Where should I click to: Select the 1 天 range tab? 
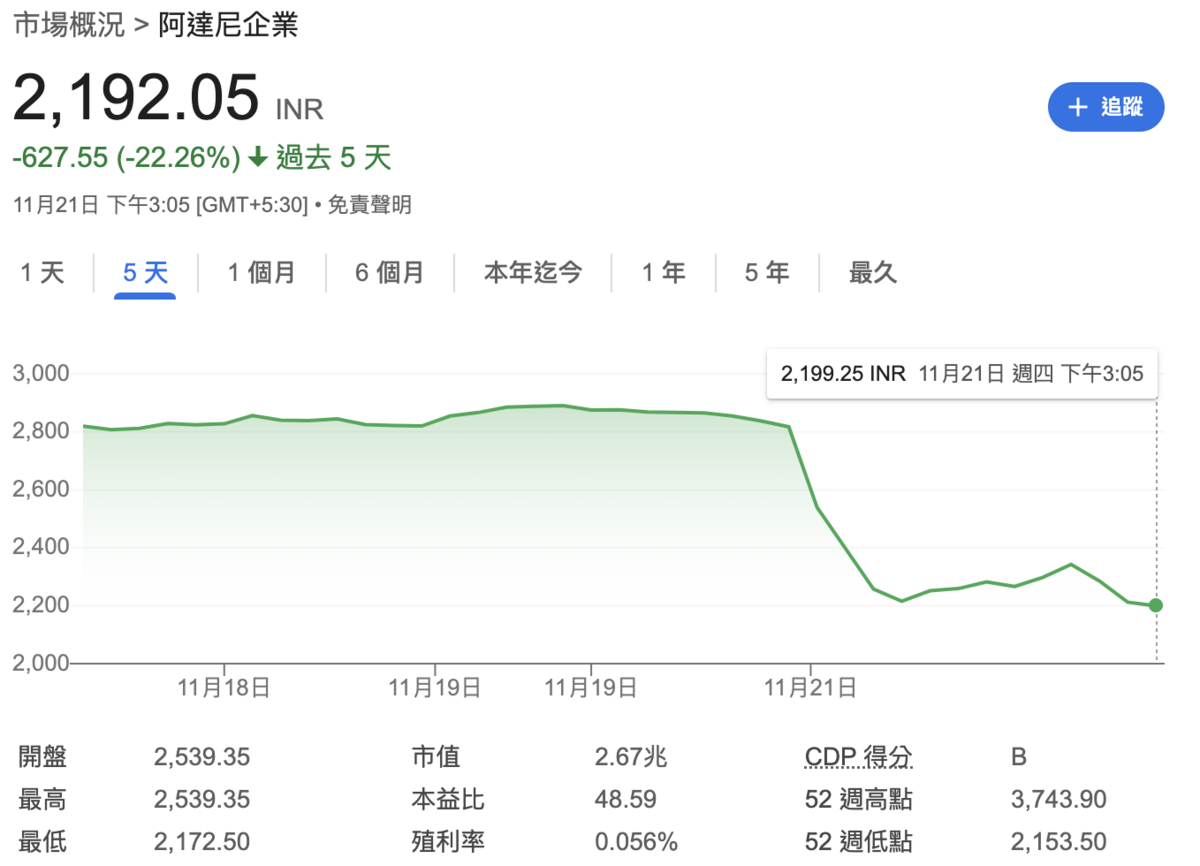point(43,272)
